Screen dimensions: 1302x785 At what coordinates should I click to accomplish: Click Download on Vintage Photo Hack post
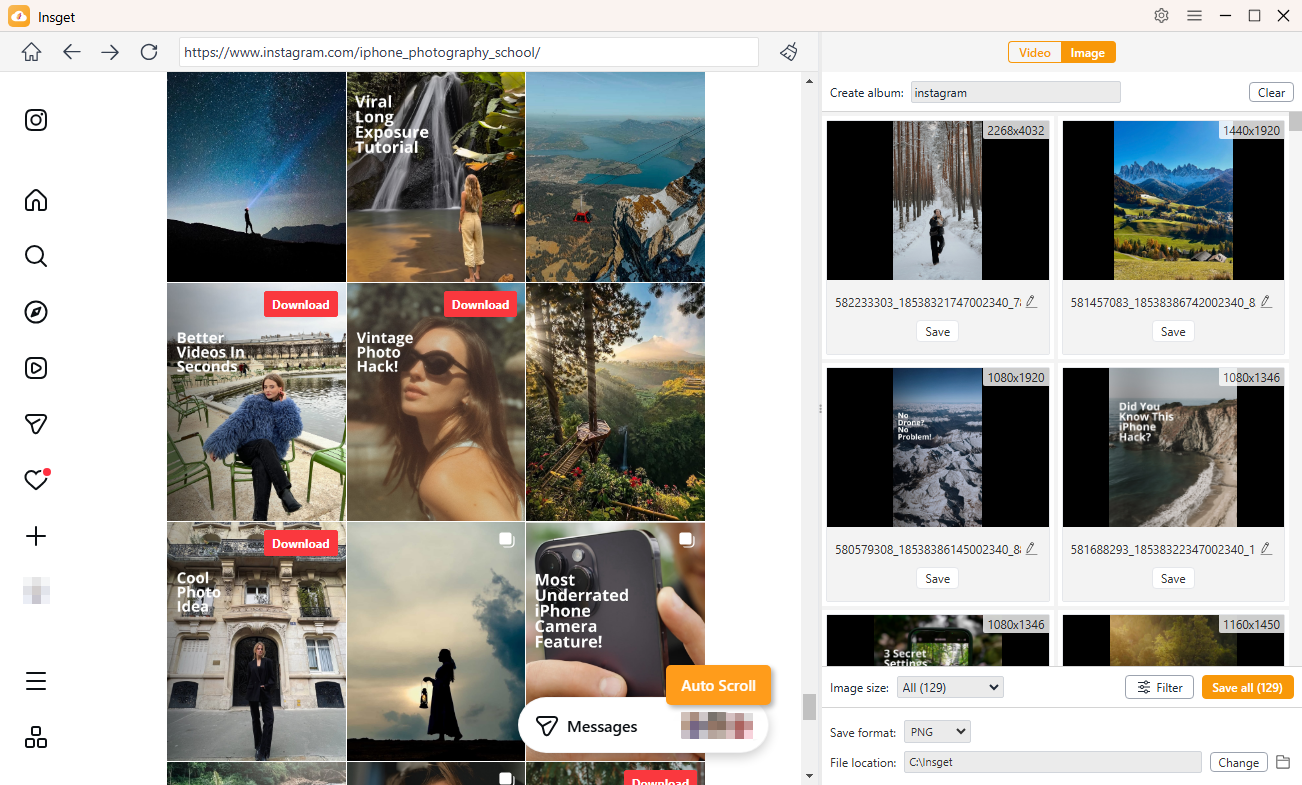coord(480,304)
